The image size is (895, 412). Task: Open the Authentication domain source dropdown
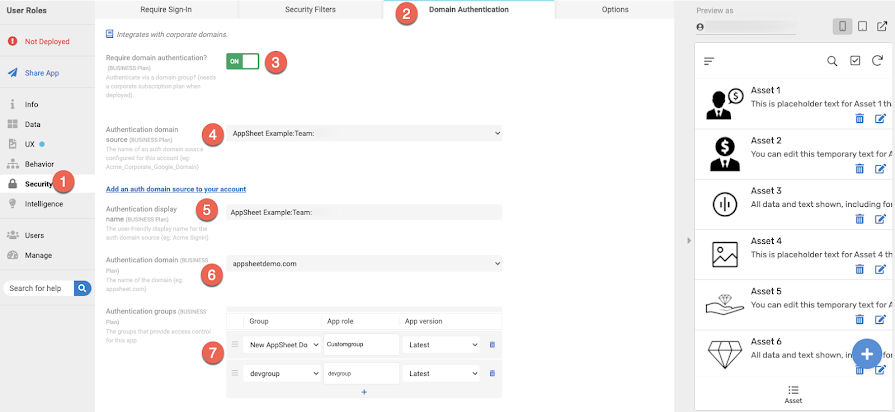[364, 133]
